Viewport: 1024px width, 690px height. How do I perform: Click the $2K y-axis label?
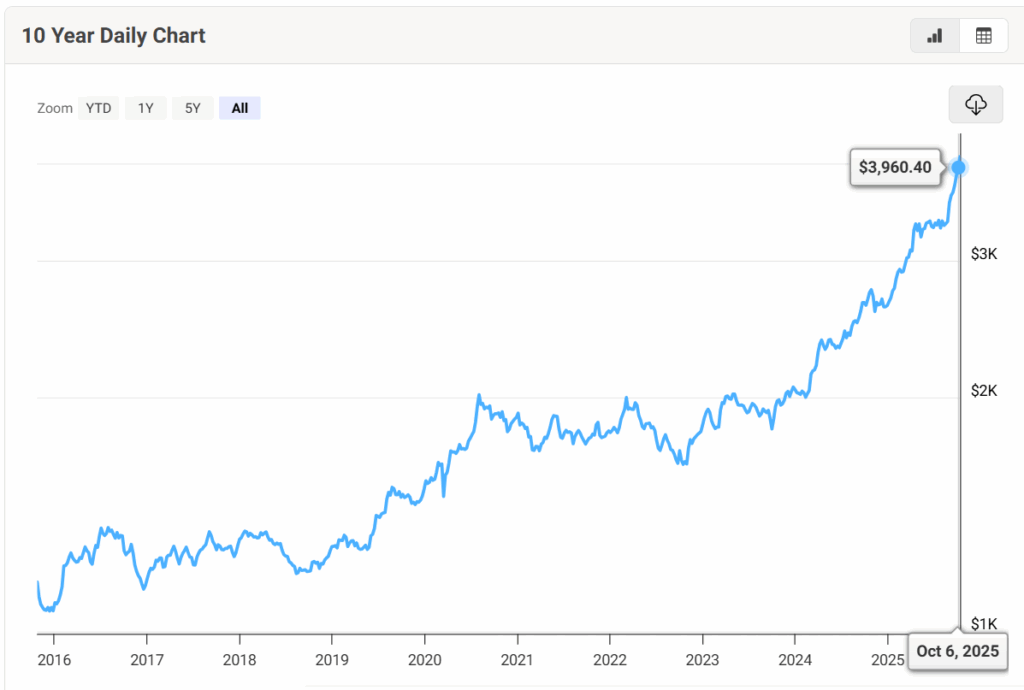984,390
